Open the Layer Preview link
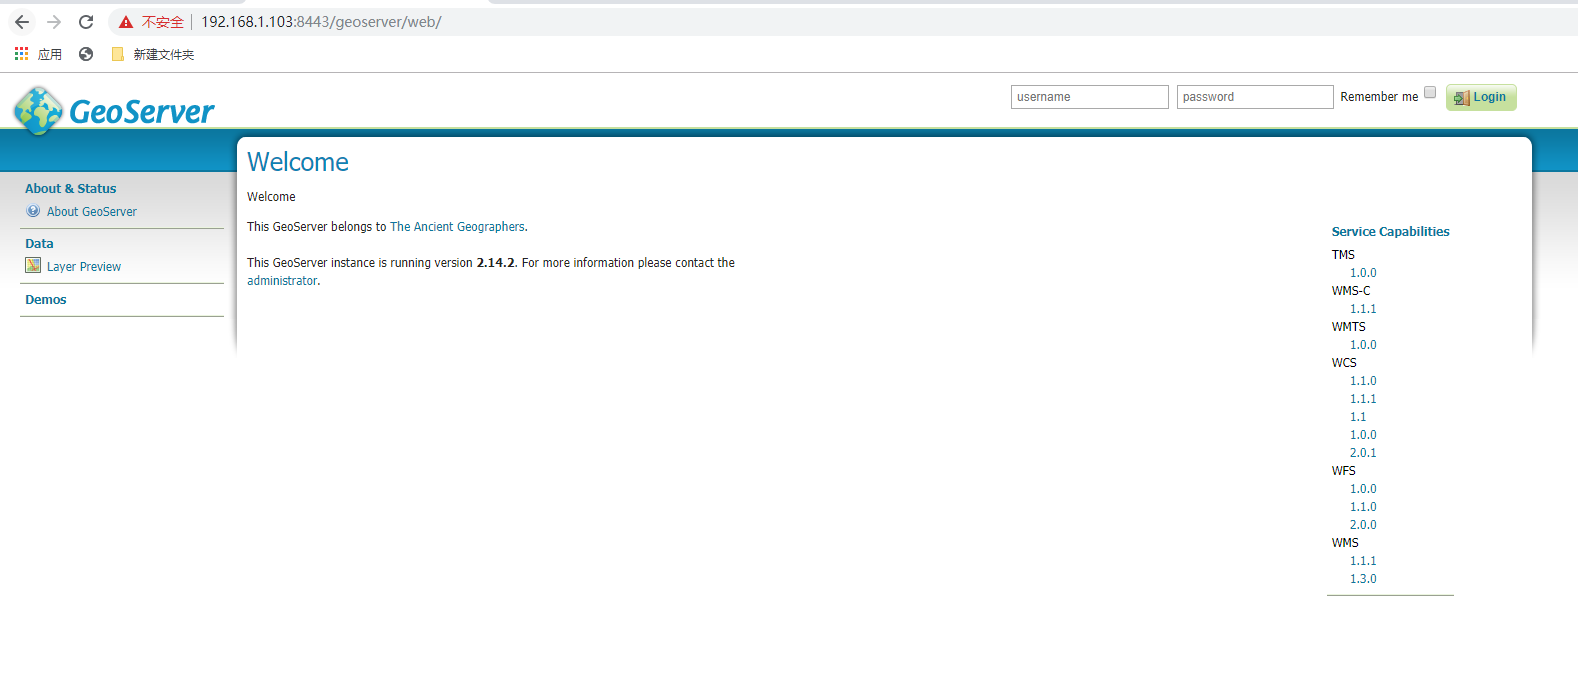 pos(84,267)
